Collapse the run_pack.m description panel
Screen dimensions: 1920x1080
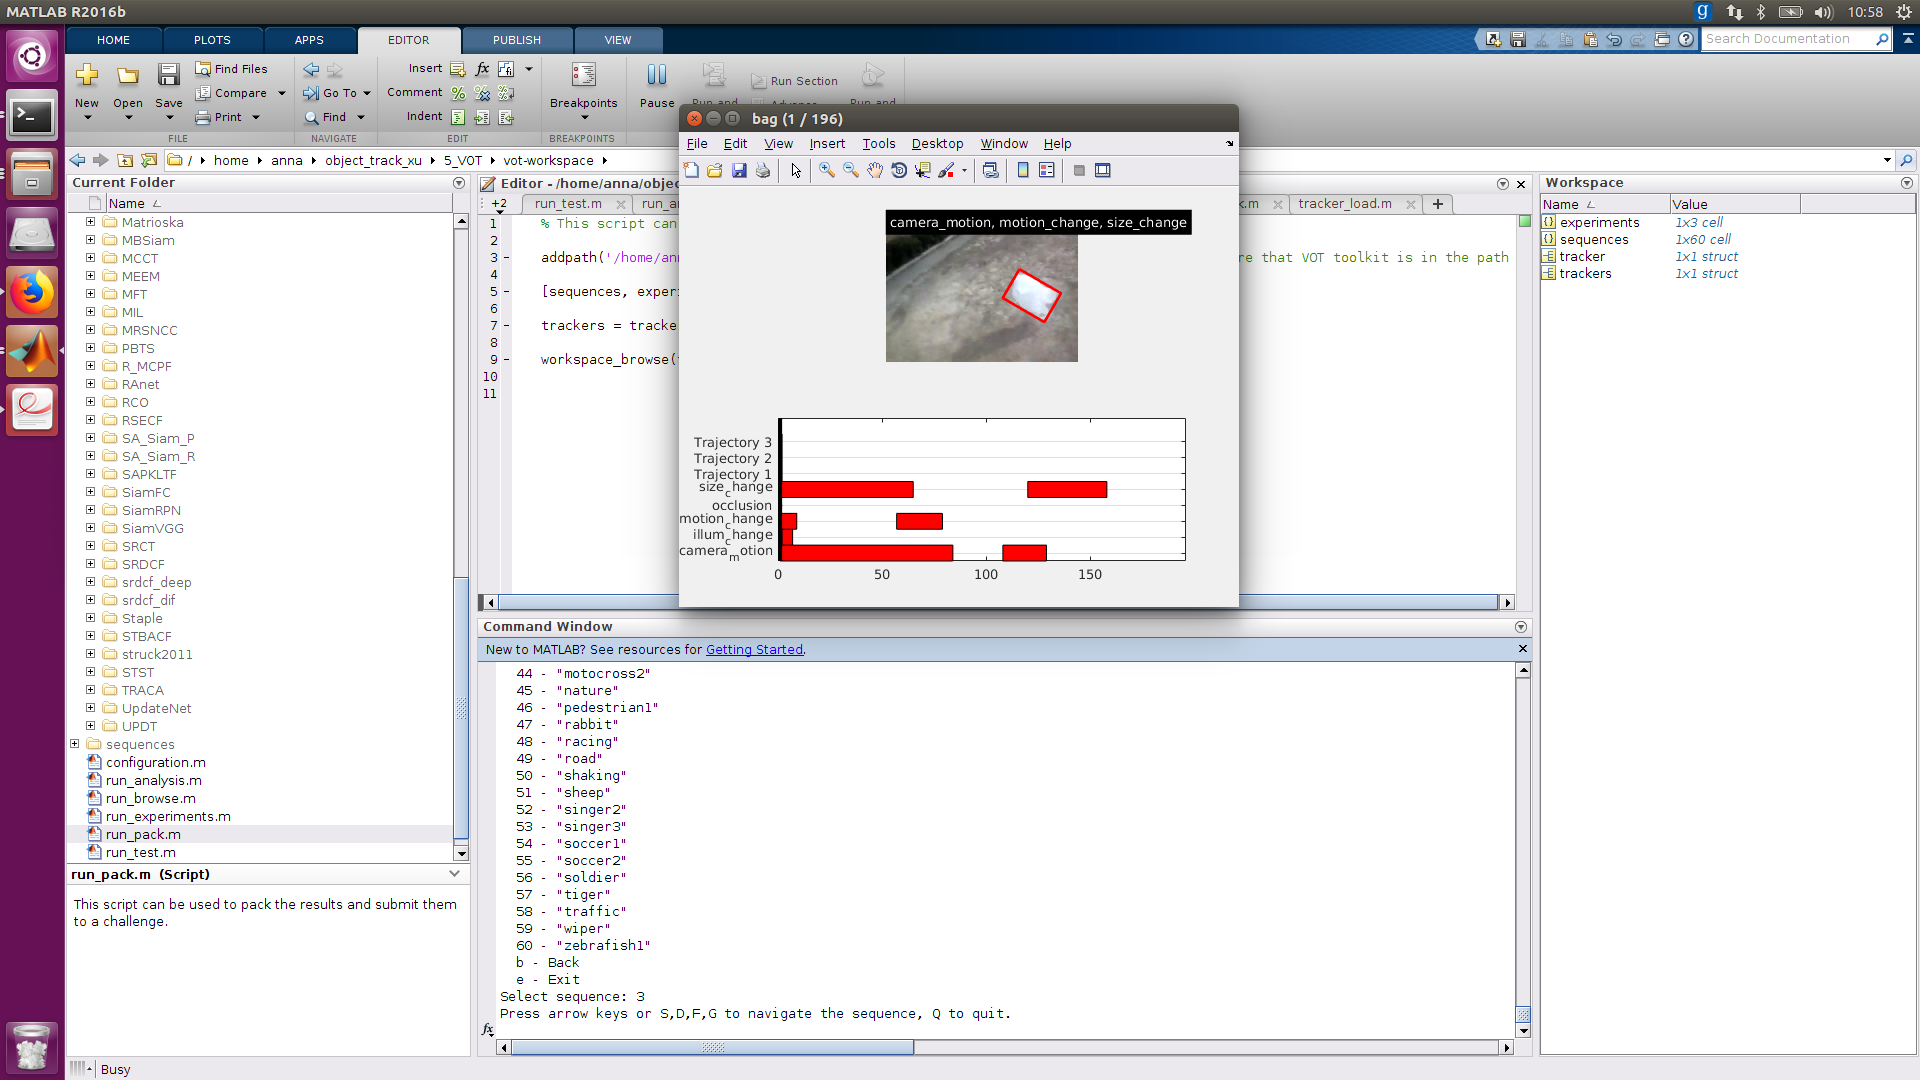coord(456,873)
